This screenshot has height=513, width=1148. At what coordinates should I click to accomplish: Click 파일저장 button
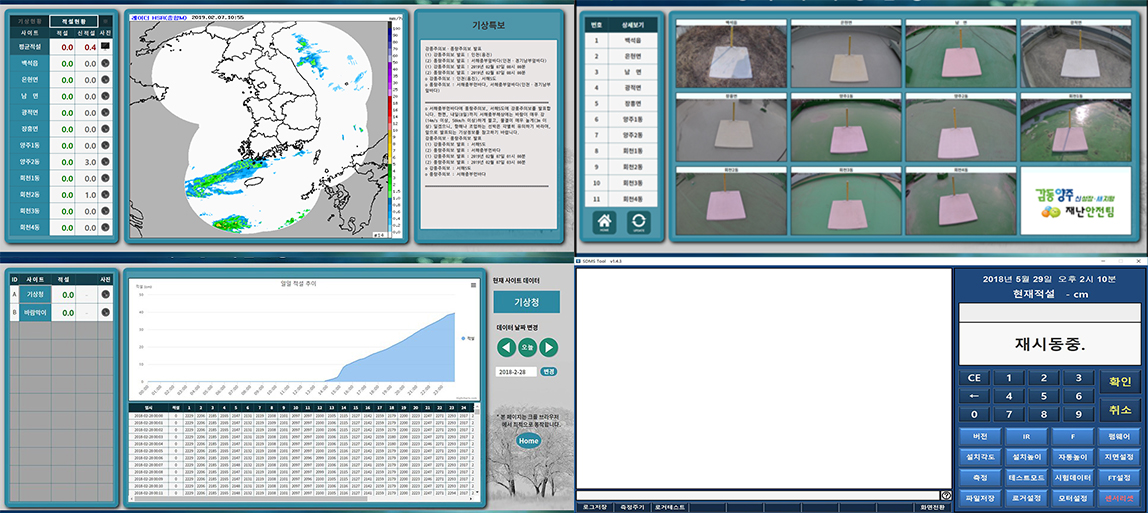coord(980,498)
